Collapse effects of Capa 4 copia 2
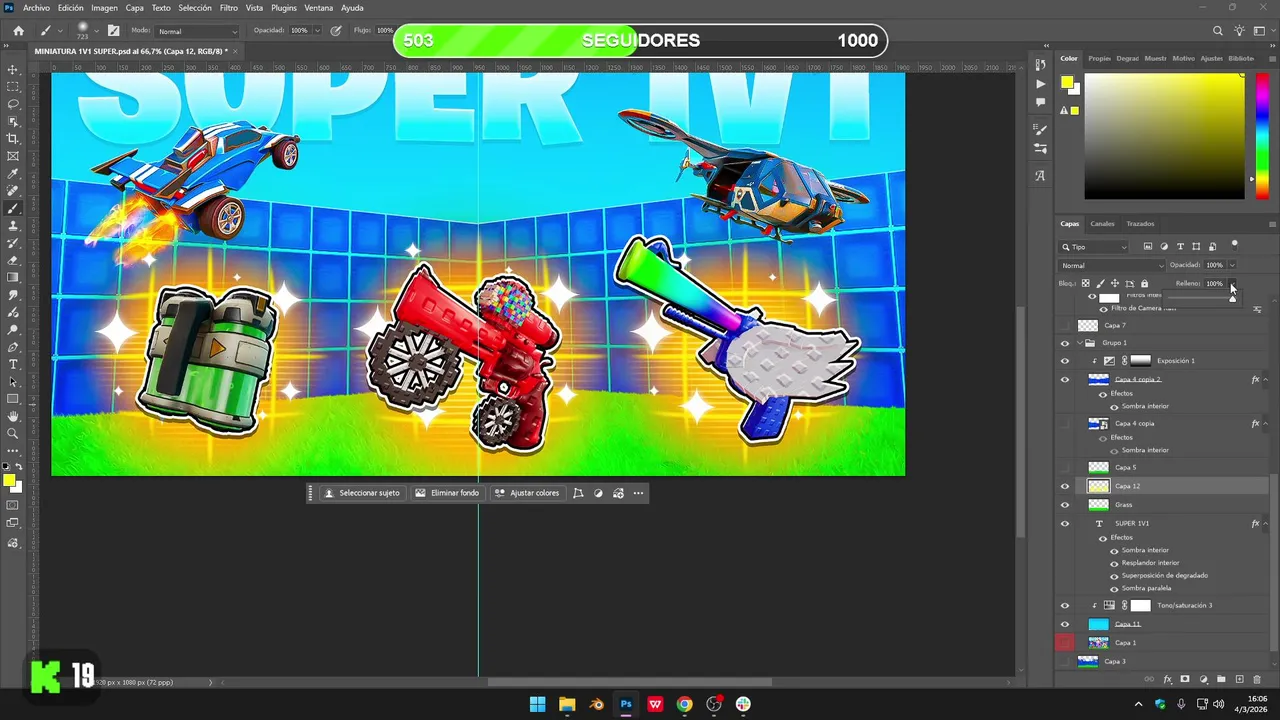 1266,380
